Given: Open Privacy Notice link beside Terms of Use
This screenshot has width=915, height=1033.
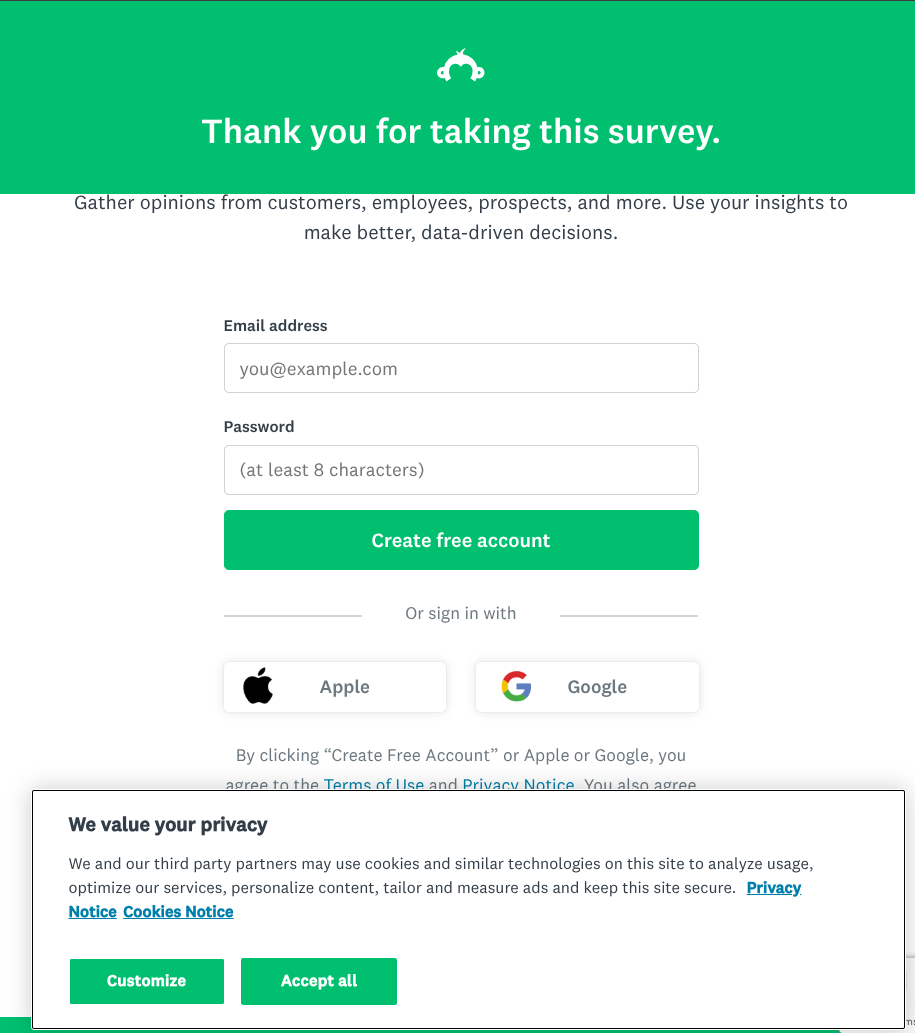Looking at the screenshot, I should (518, 785).
